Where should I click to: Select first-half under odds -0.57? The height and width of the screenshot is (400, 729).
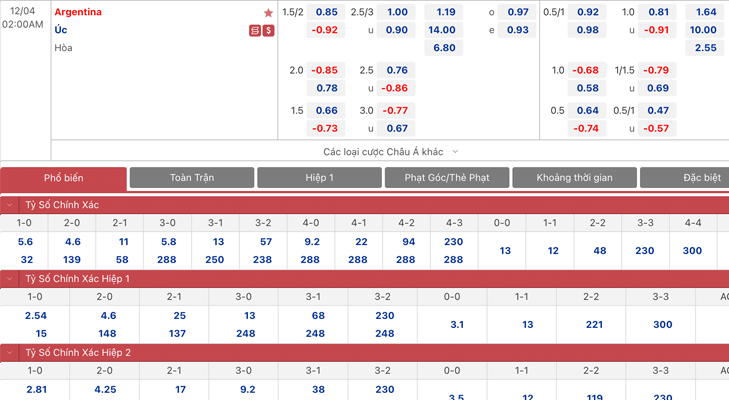tap(657, 128)
